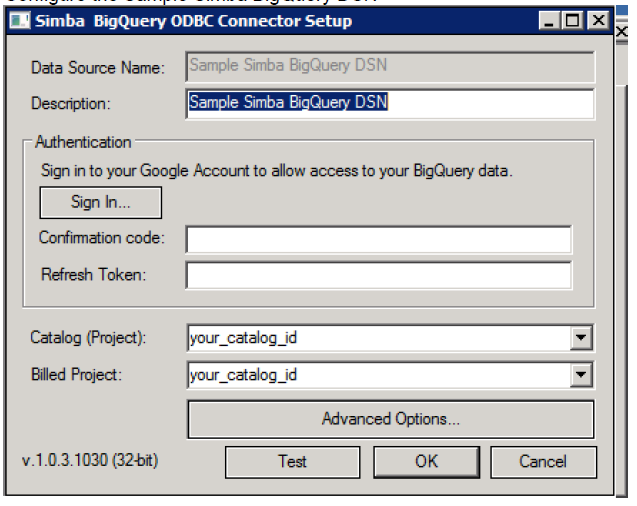Image resolution: width=637 pixels, height=506 pixels.
Task: Click the Google Account sign-in instruction text
Action: coord(277,171)
